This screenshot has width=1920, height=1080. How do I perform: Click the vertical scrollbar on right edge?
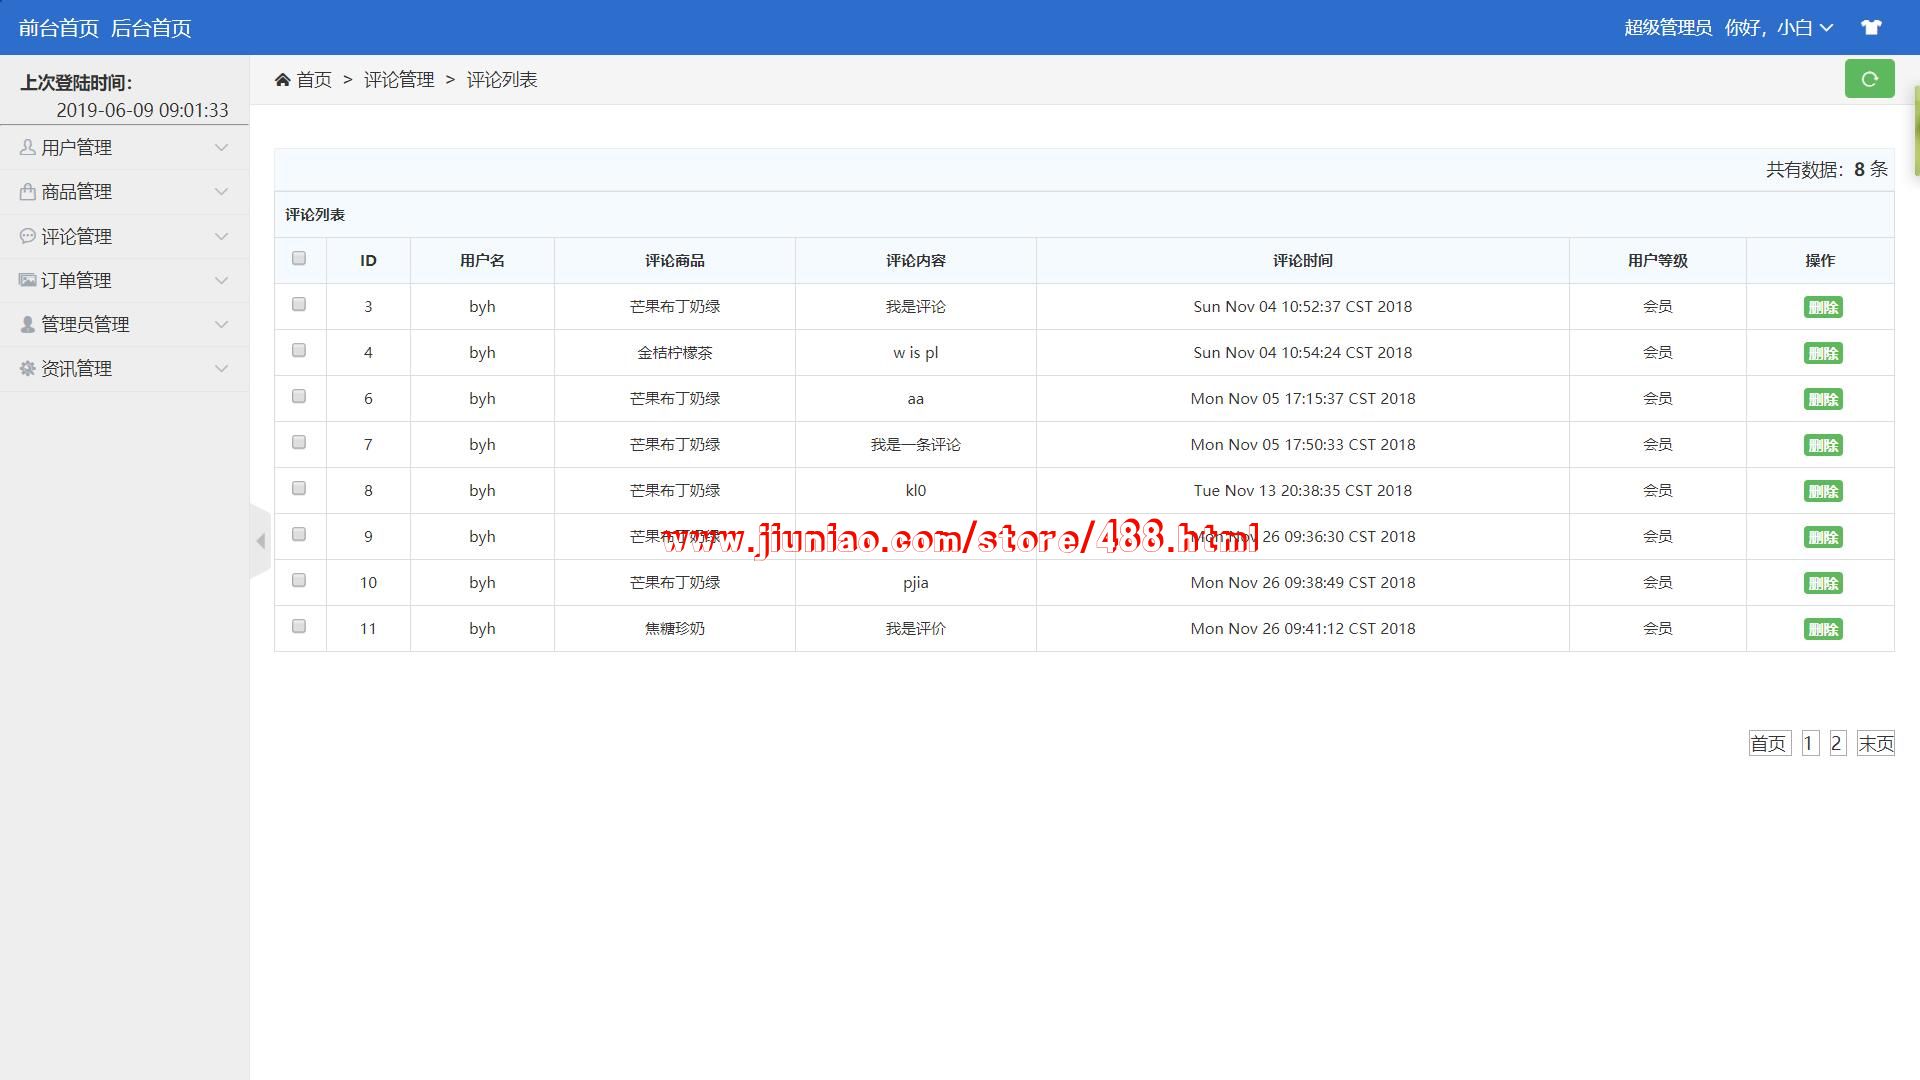coord(1916,130)
